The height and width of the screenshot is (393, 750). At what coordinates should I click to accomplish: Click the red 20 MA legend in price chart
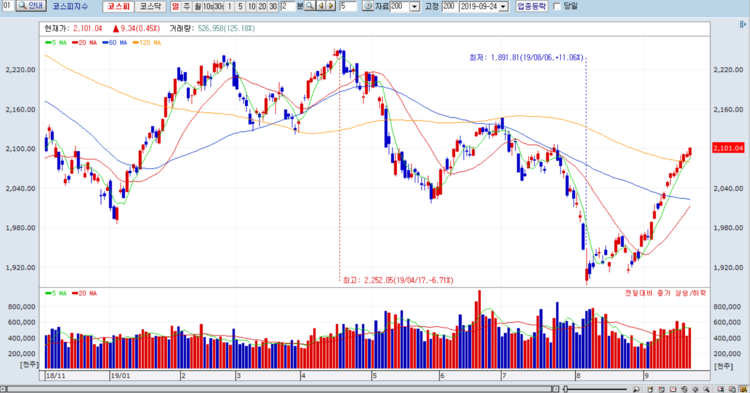[85, 43]
